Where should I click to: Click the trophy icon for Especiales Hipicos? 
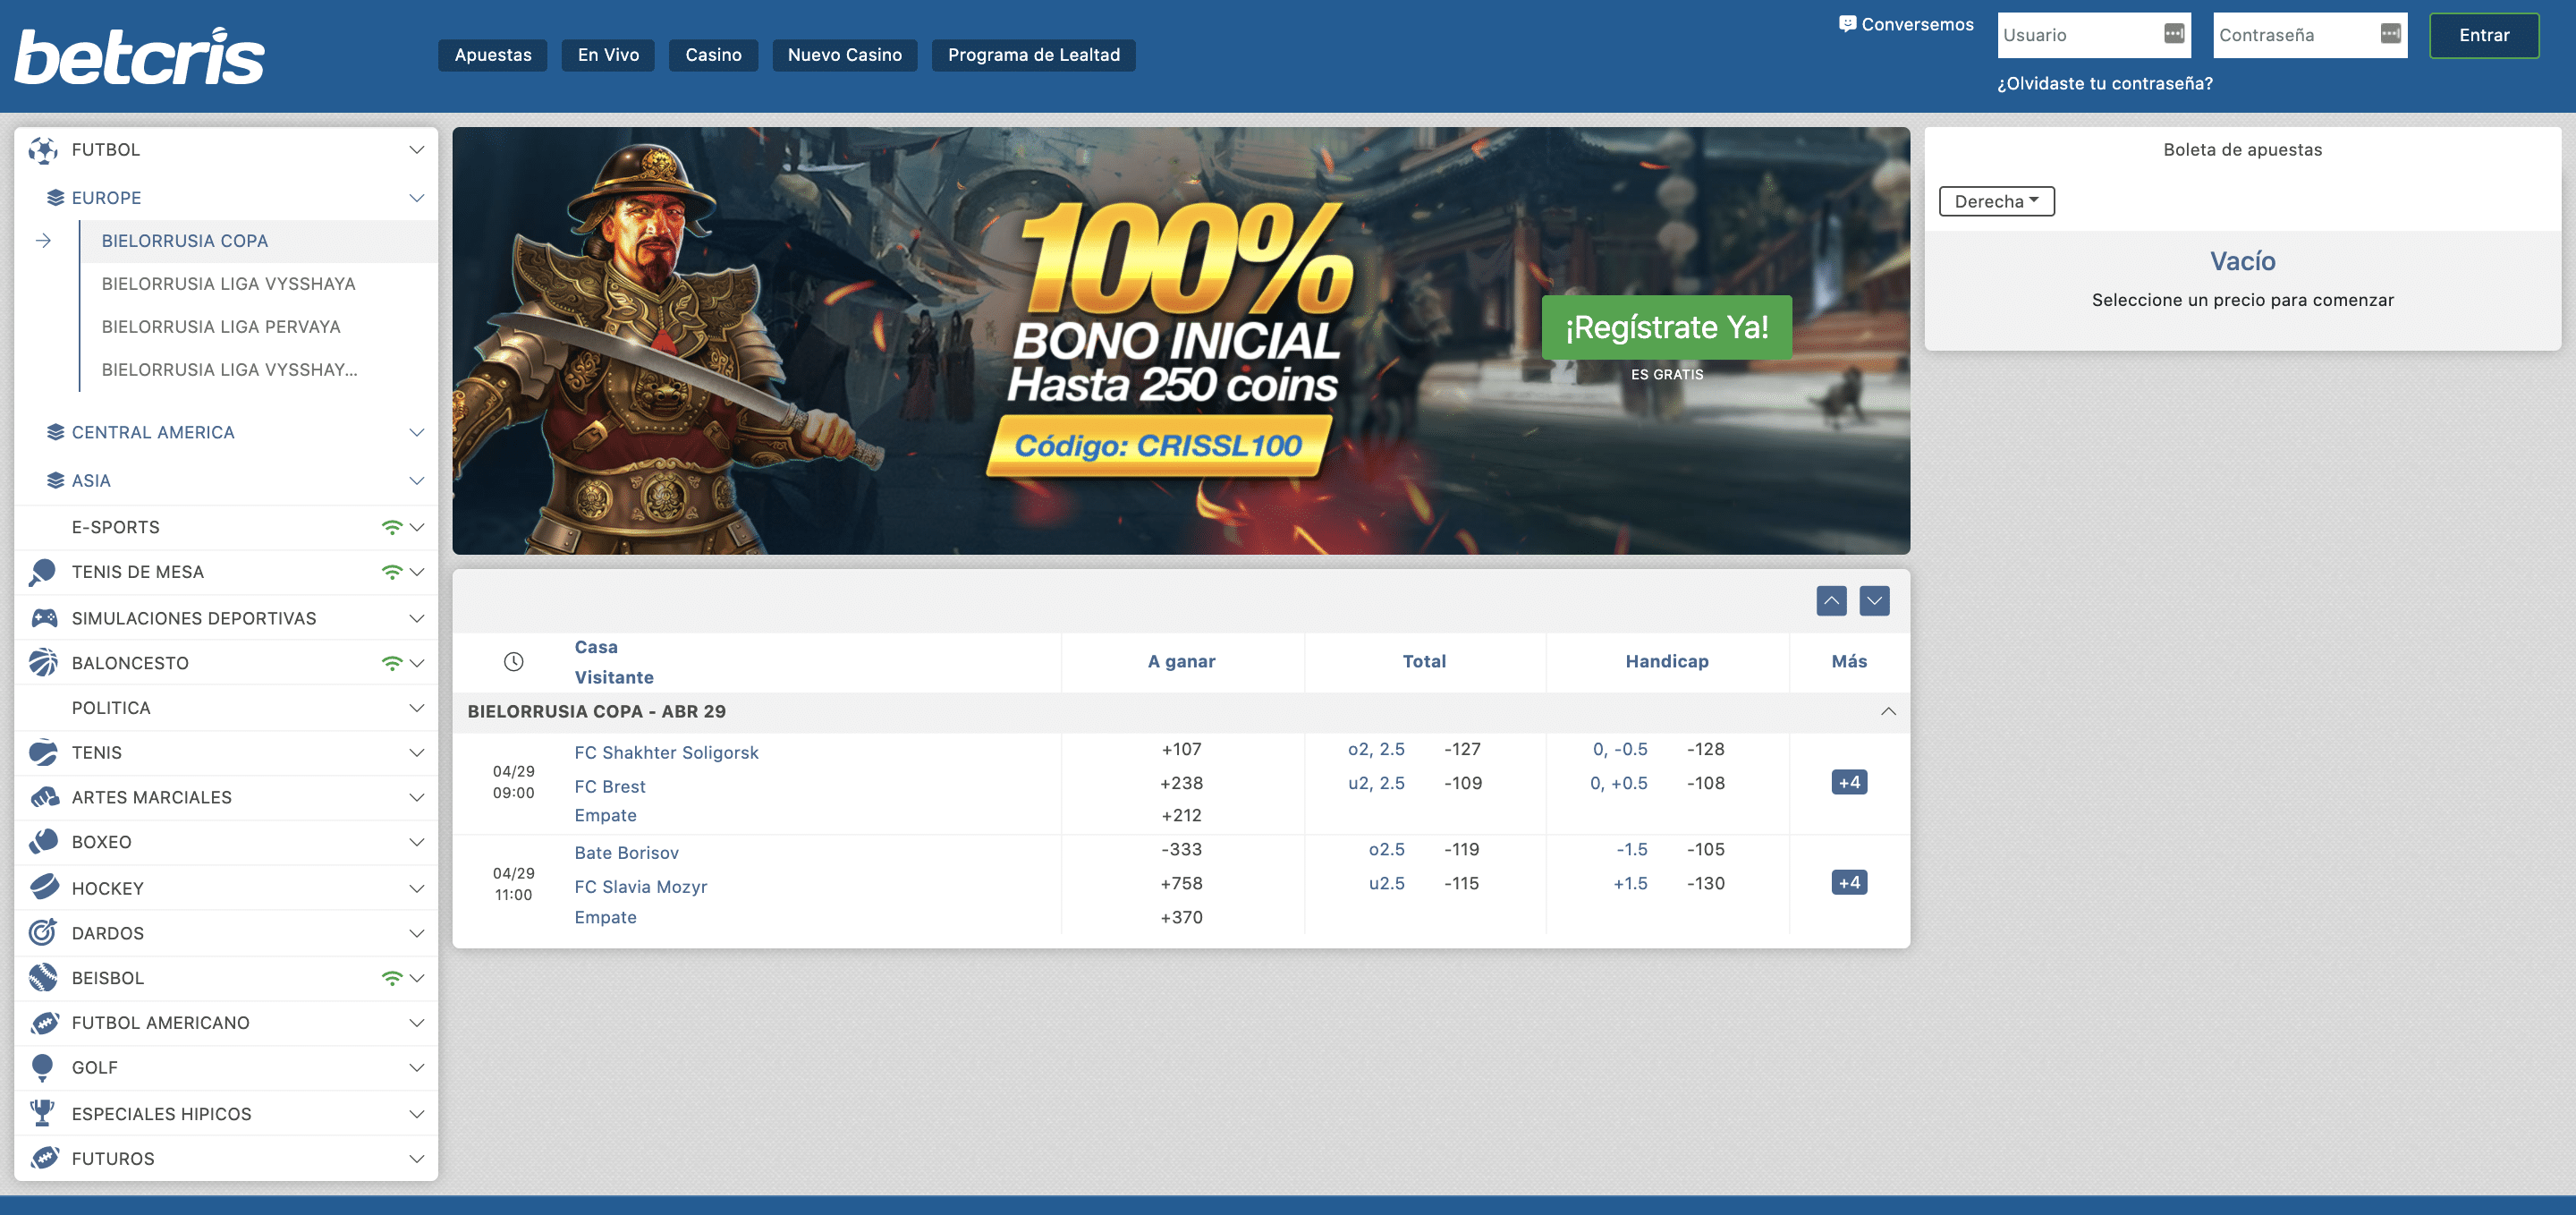tap(43, 1113)
